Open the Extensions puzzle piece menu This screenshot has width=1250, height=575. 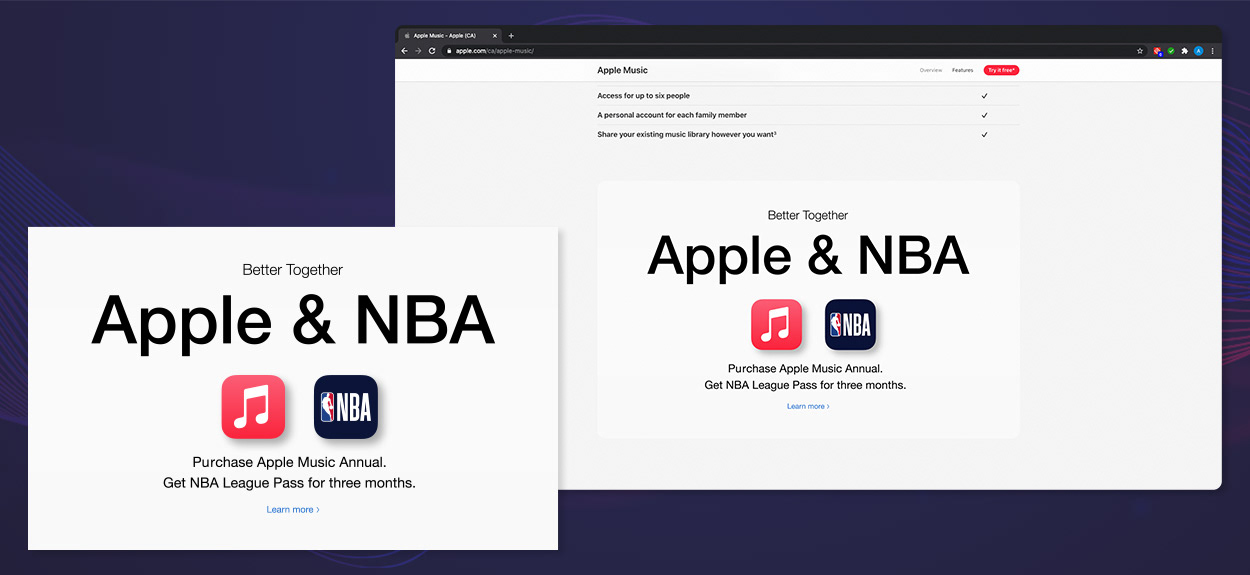tap(1185, 51)
